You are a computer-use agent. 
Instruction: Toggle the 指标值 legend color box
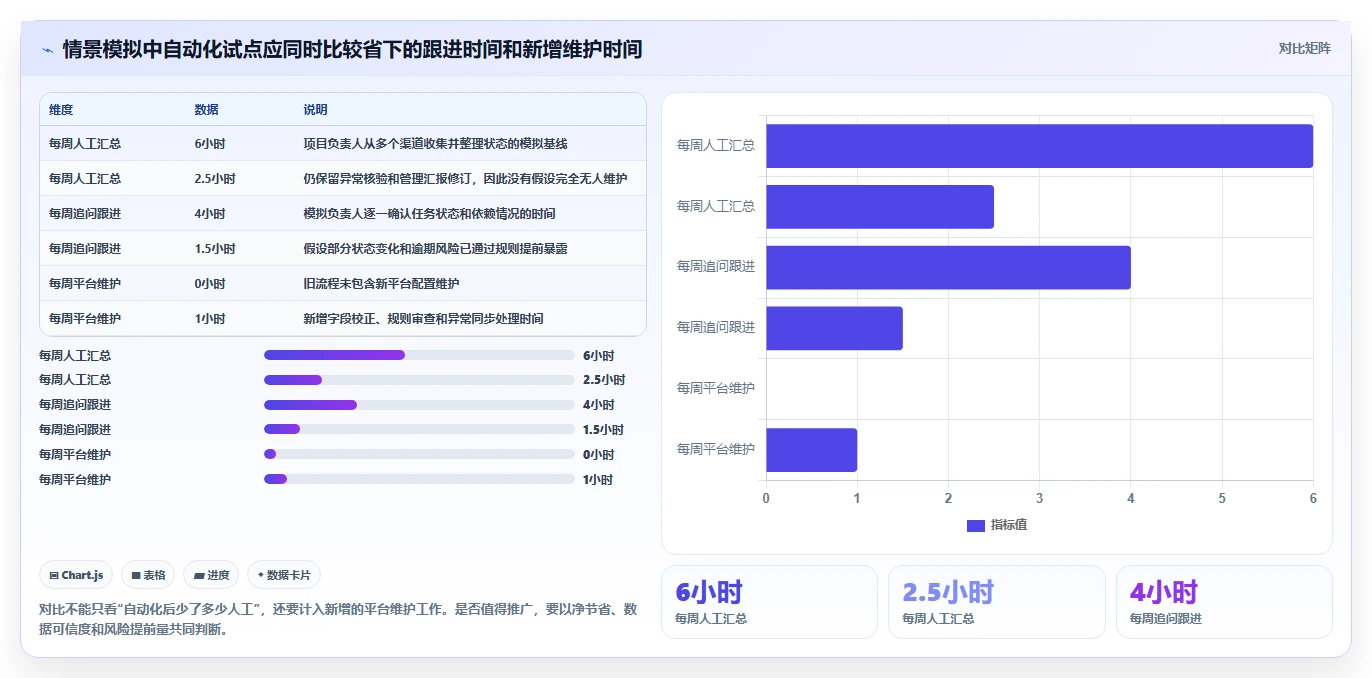tap(976, 525)
